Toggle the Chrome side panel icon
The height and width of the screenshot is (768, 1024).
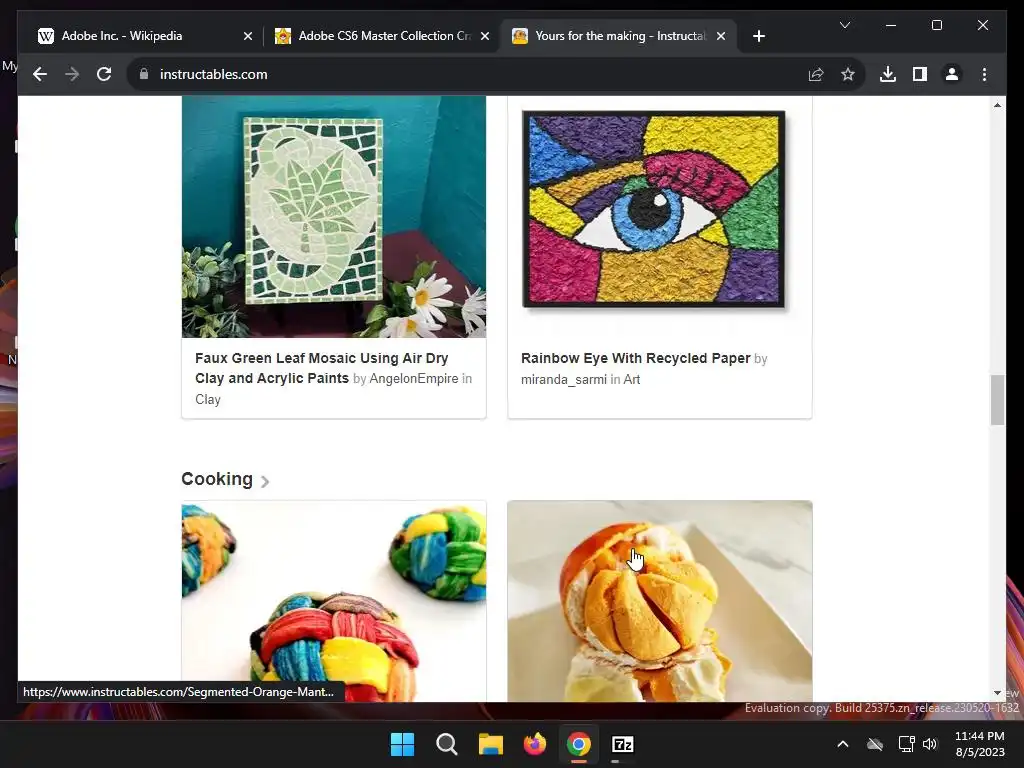point(920,74)
